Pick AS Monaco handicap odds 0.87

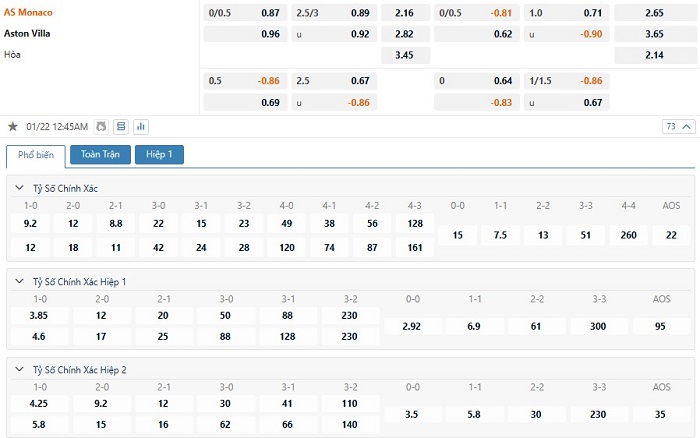[x=270, y=13]
